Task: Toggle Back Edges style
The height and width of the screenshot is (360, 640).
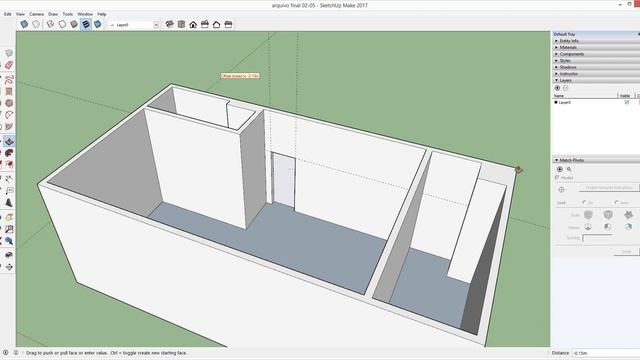Action: [x=36, y=24]
